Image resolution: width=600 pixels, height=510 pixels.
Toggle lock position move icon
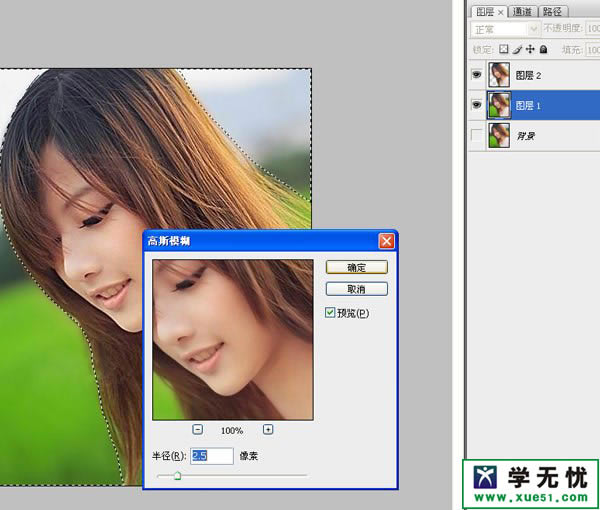pos(530,49)
